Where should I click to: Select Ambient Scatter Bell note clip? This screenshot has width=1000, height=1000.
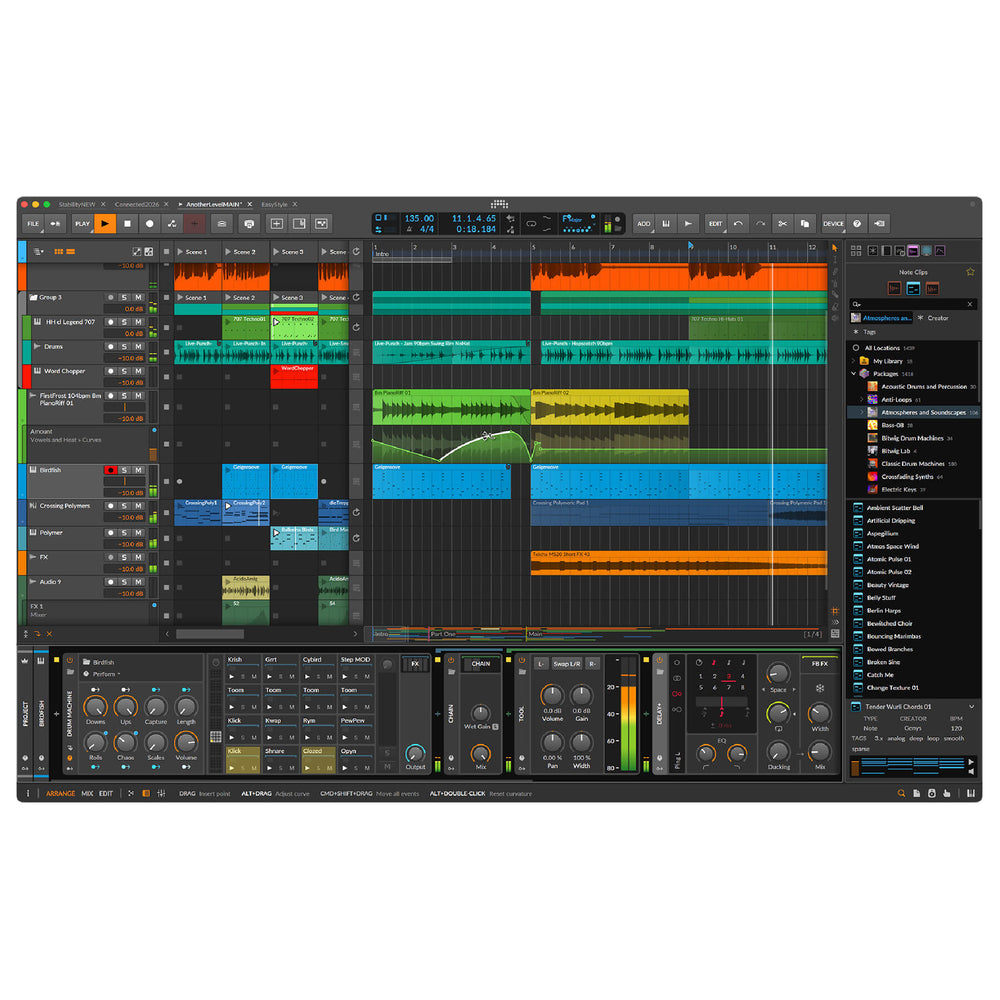894,508
